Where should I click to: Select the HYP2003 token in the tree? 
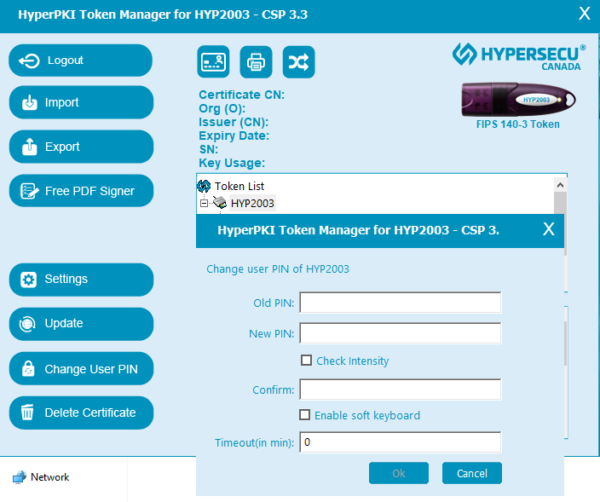[x=253, y=203]
